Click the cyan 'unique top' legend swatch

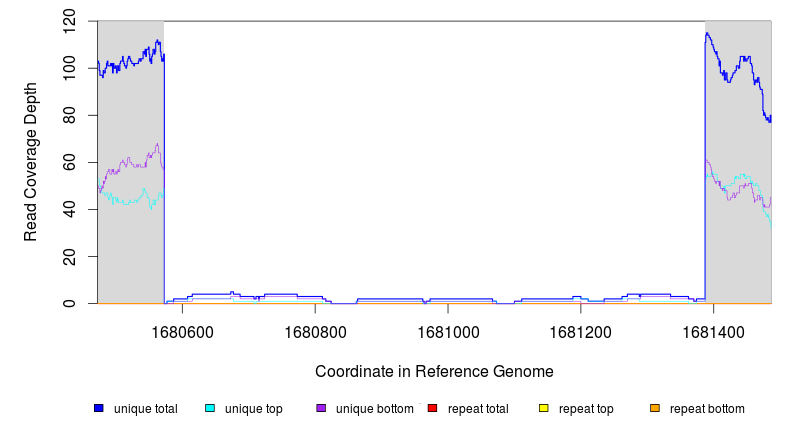[210, 409]
